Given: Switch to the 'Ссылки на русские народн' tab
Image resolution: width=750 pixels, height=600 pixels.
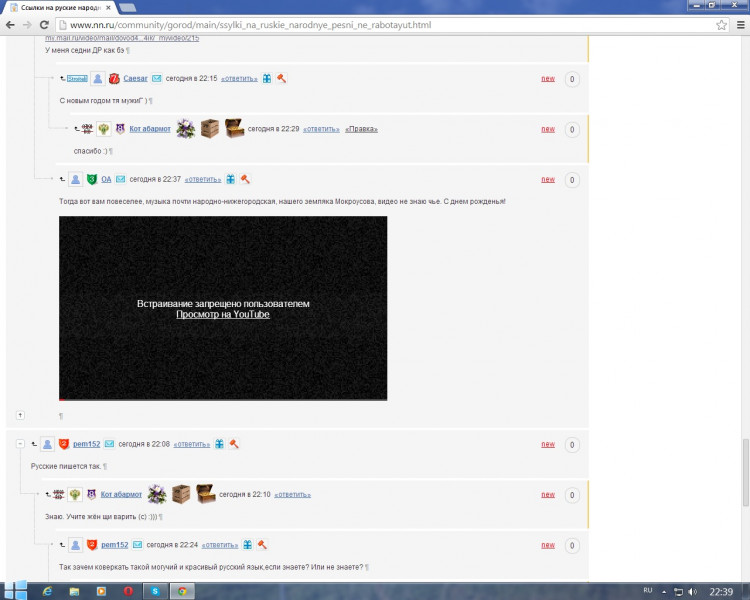Looking at the screenshot, I should [60, 7].
